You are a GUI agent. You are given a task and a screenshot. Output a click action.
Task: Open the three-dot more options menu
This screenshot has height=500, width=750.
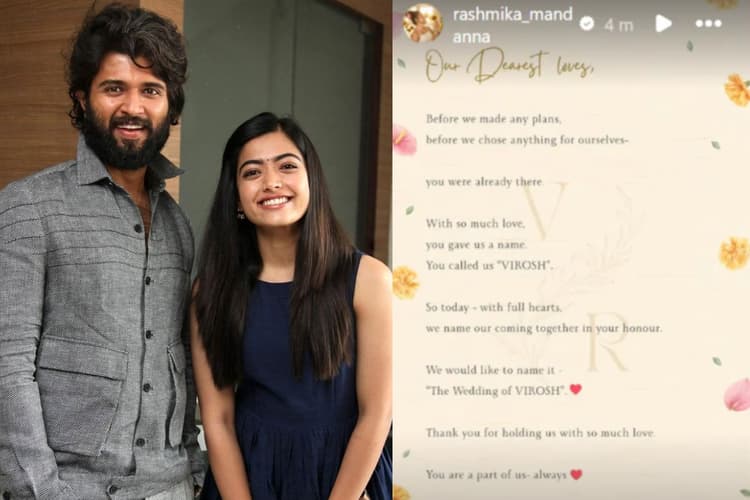point(708,23)
